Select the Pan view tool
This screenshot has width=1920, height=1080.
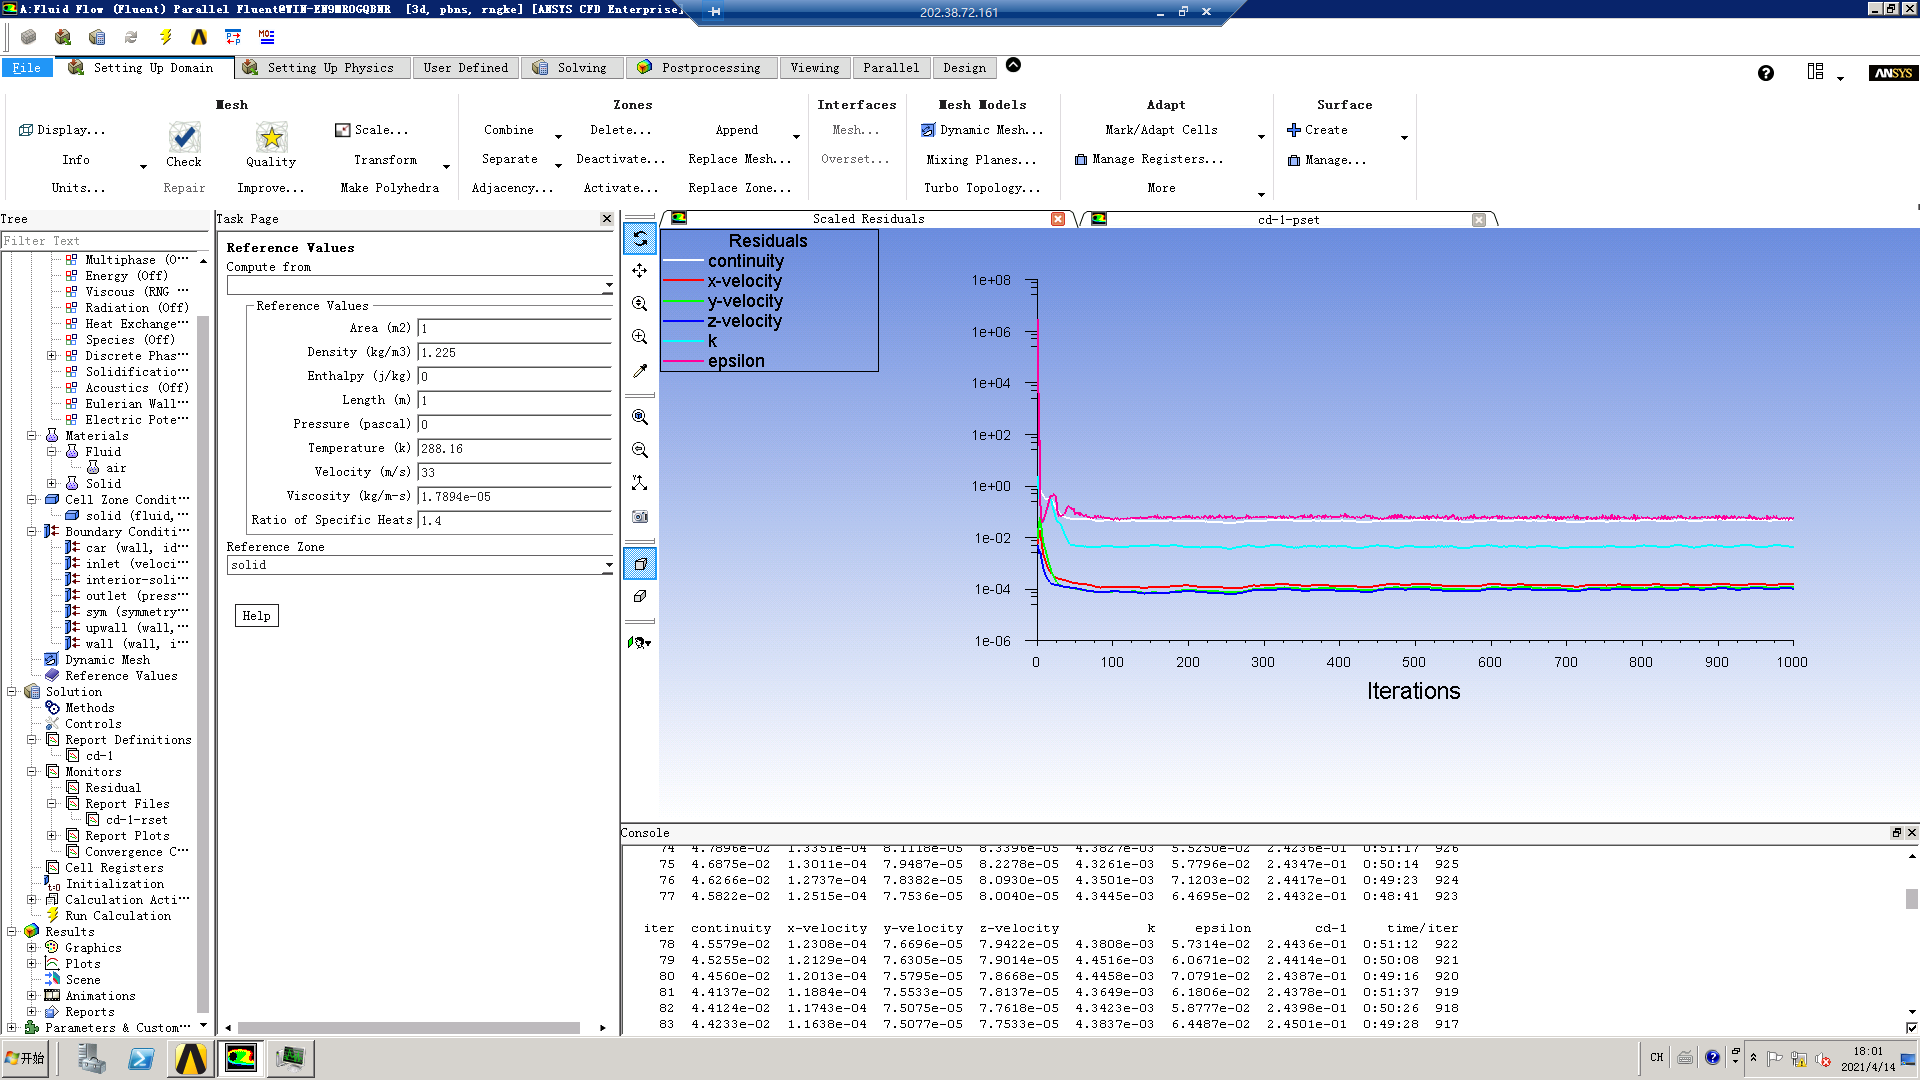click(640, 271)
